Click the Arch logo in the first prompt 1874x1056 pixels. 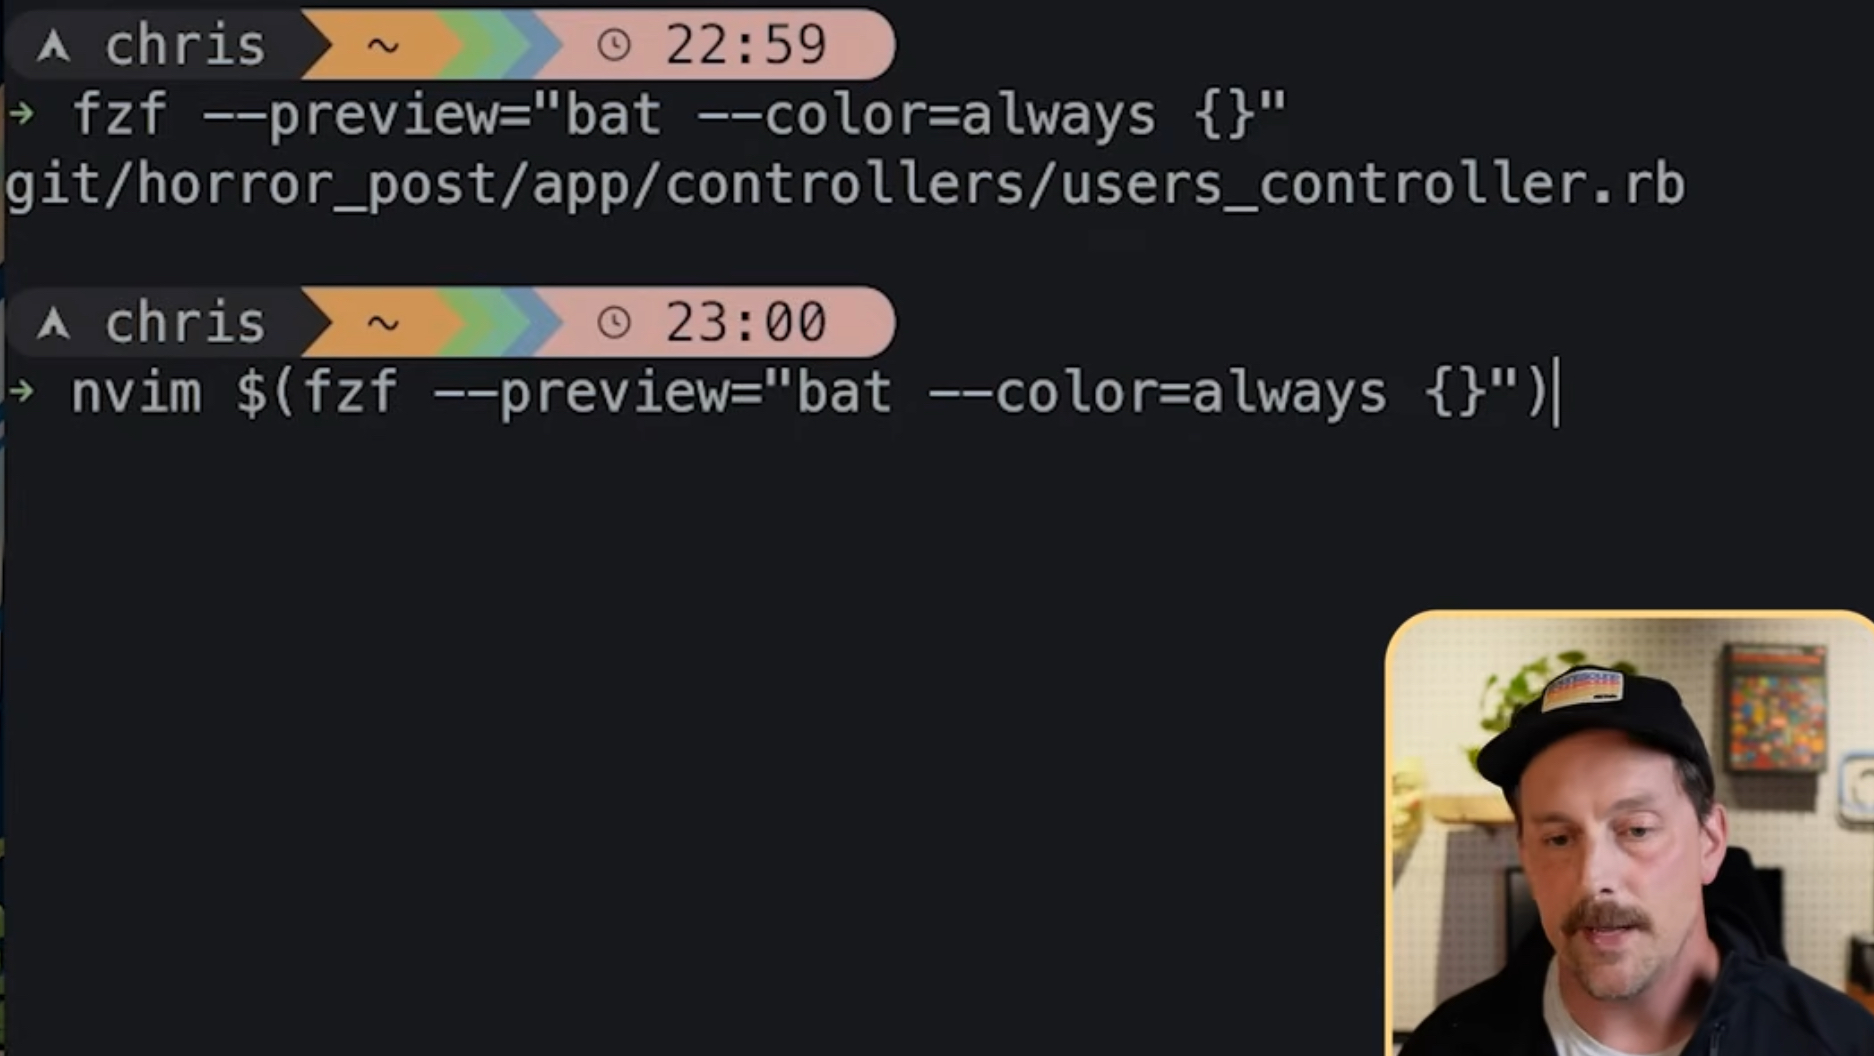pos(53,46)
